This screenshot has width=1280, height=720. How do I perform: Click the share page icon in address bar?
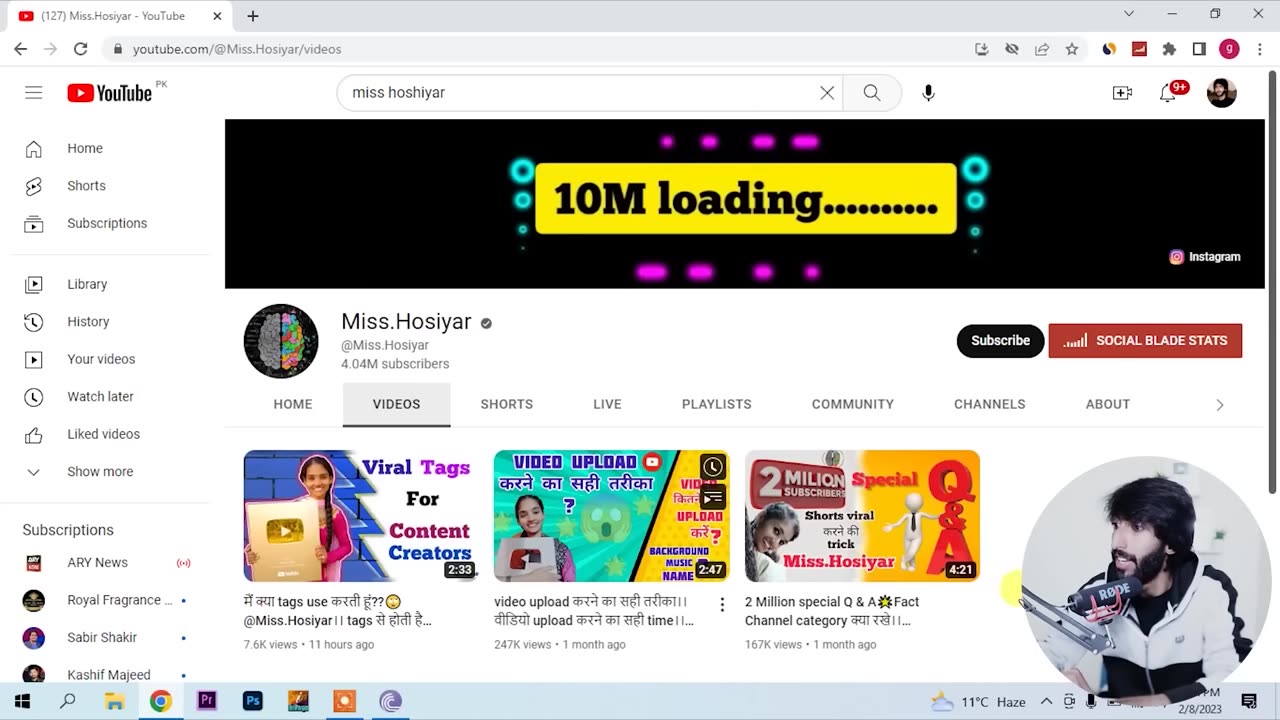coord(1042,49)
